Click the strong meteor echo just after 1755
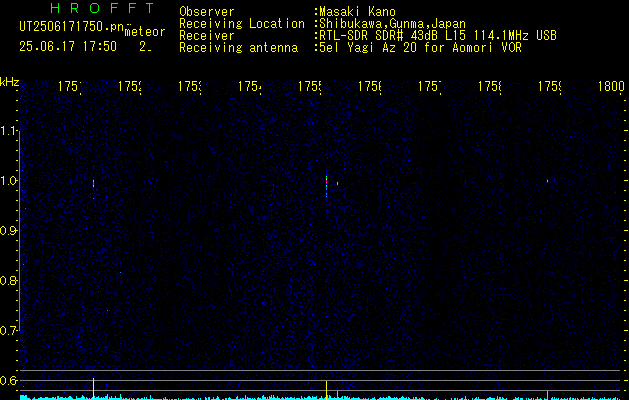629x400 pixels. point(327,185)
